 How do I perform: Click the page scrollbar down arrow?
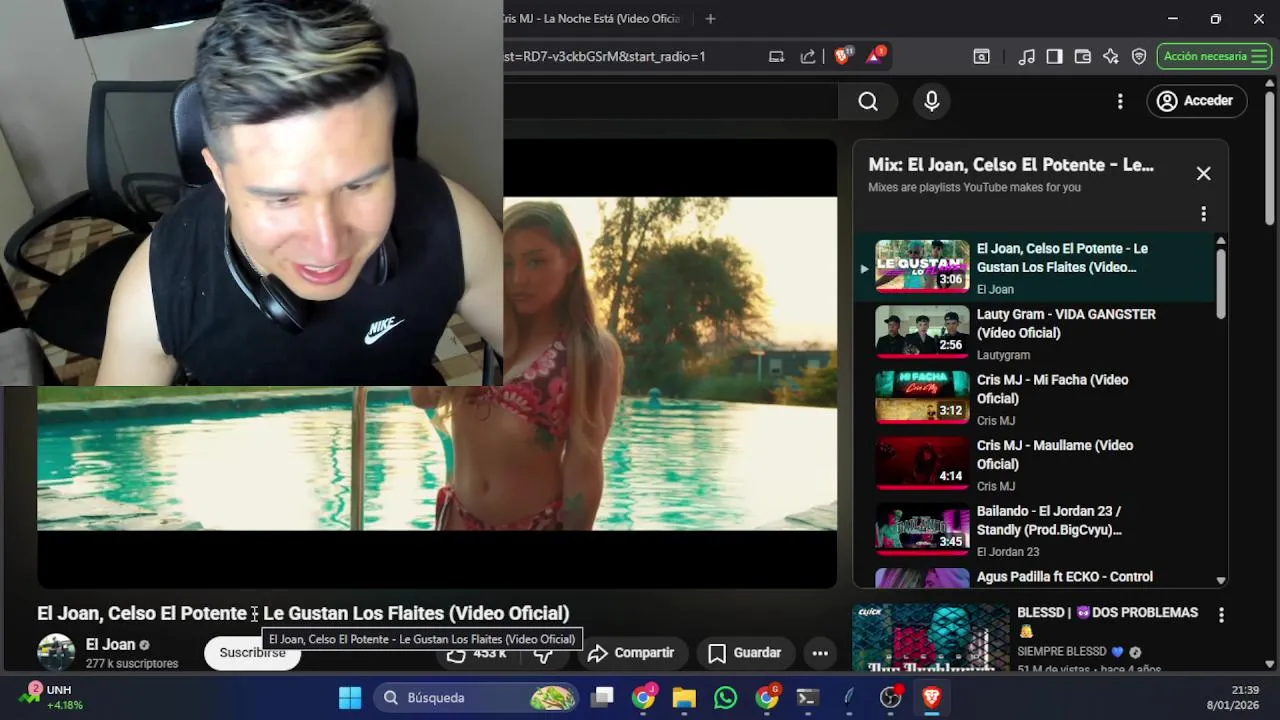pos(1270,663)
